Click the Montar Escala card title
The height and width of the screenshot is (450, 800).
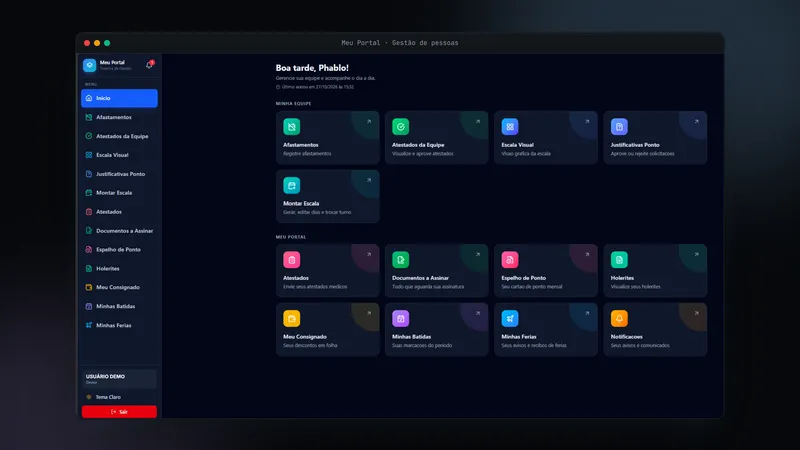(301, 204)
